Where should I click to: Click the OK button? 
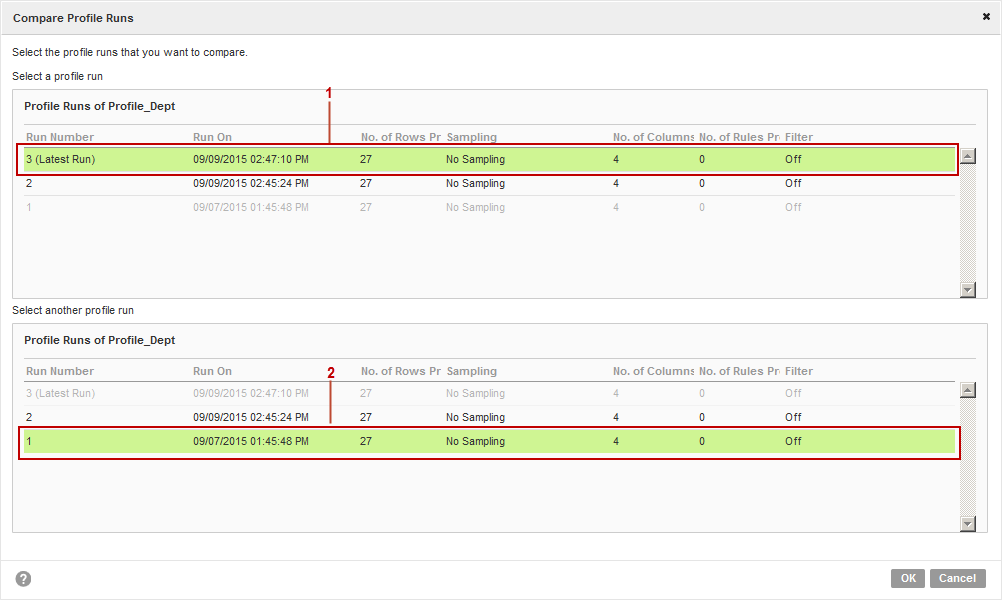coord(907,578)
